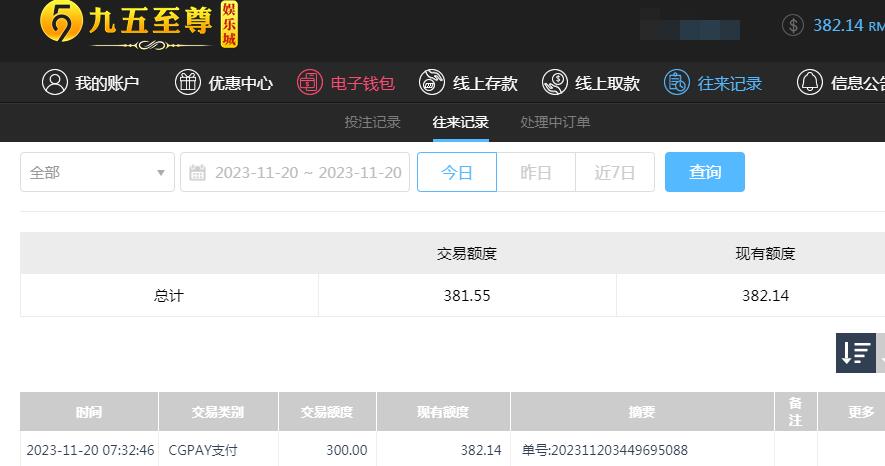
Task: Click the 查询 search button
Action: [705, 172]
